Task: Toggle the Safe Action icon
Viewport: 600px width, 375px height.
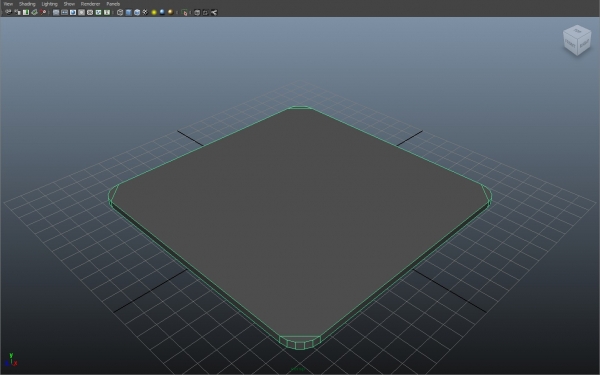Action: 98,12
